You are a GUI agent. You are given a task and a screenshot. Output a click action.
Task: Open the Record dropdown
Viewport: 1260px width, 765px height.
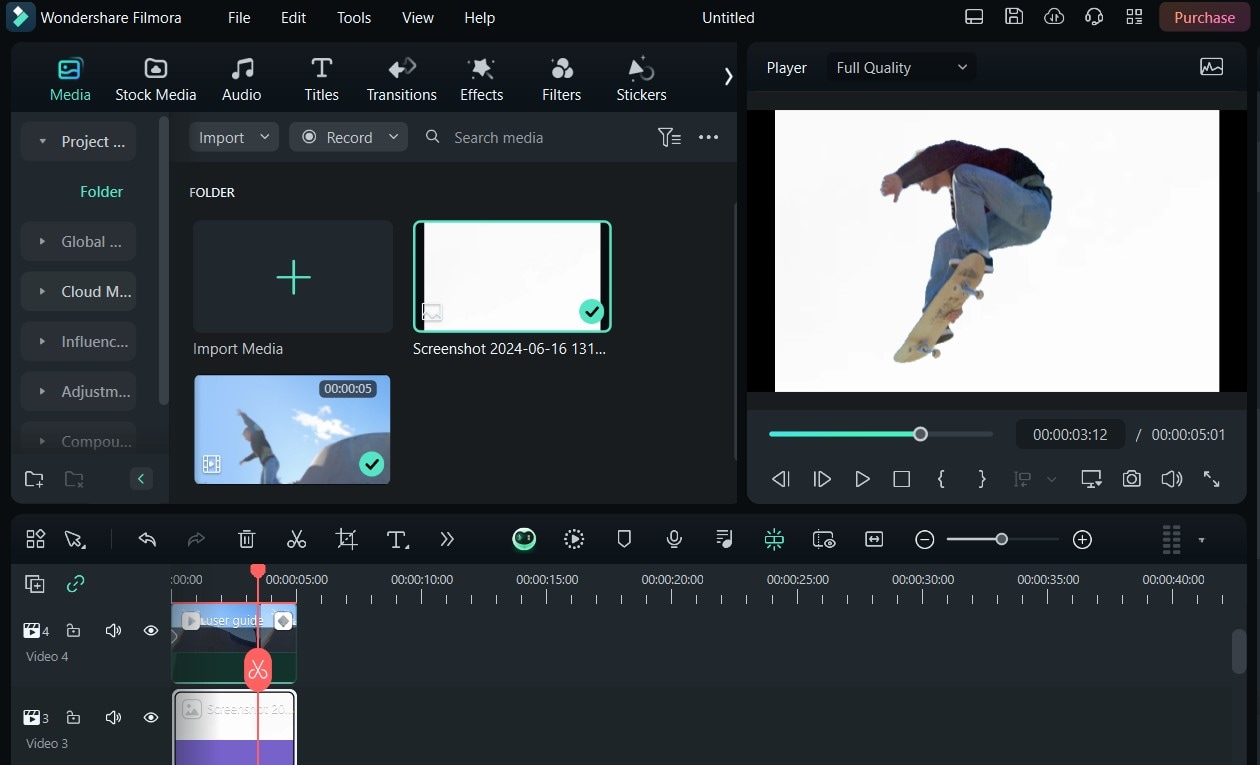click(x=349, y=137)
